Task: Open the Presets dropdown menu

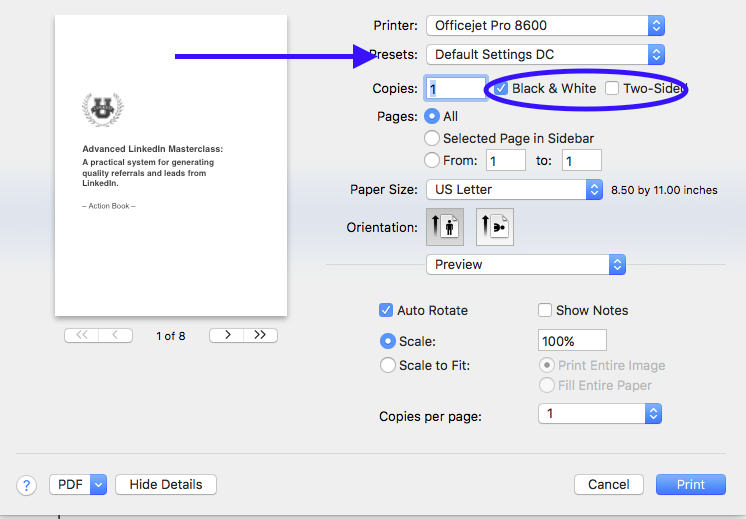Action: [x=545, y=55]
